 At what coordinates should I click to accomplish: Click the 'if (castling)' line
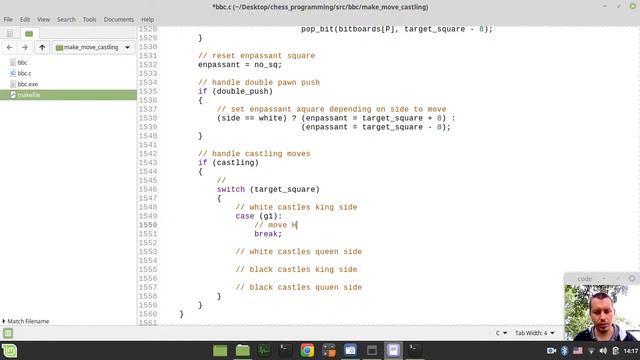[x=228, y=162]
